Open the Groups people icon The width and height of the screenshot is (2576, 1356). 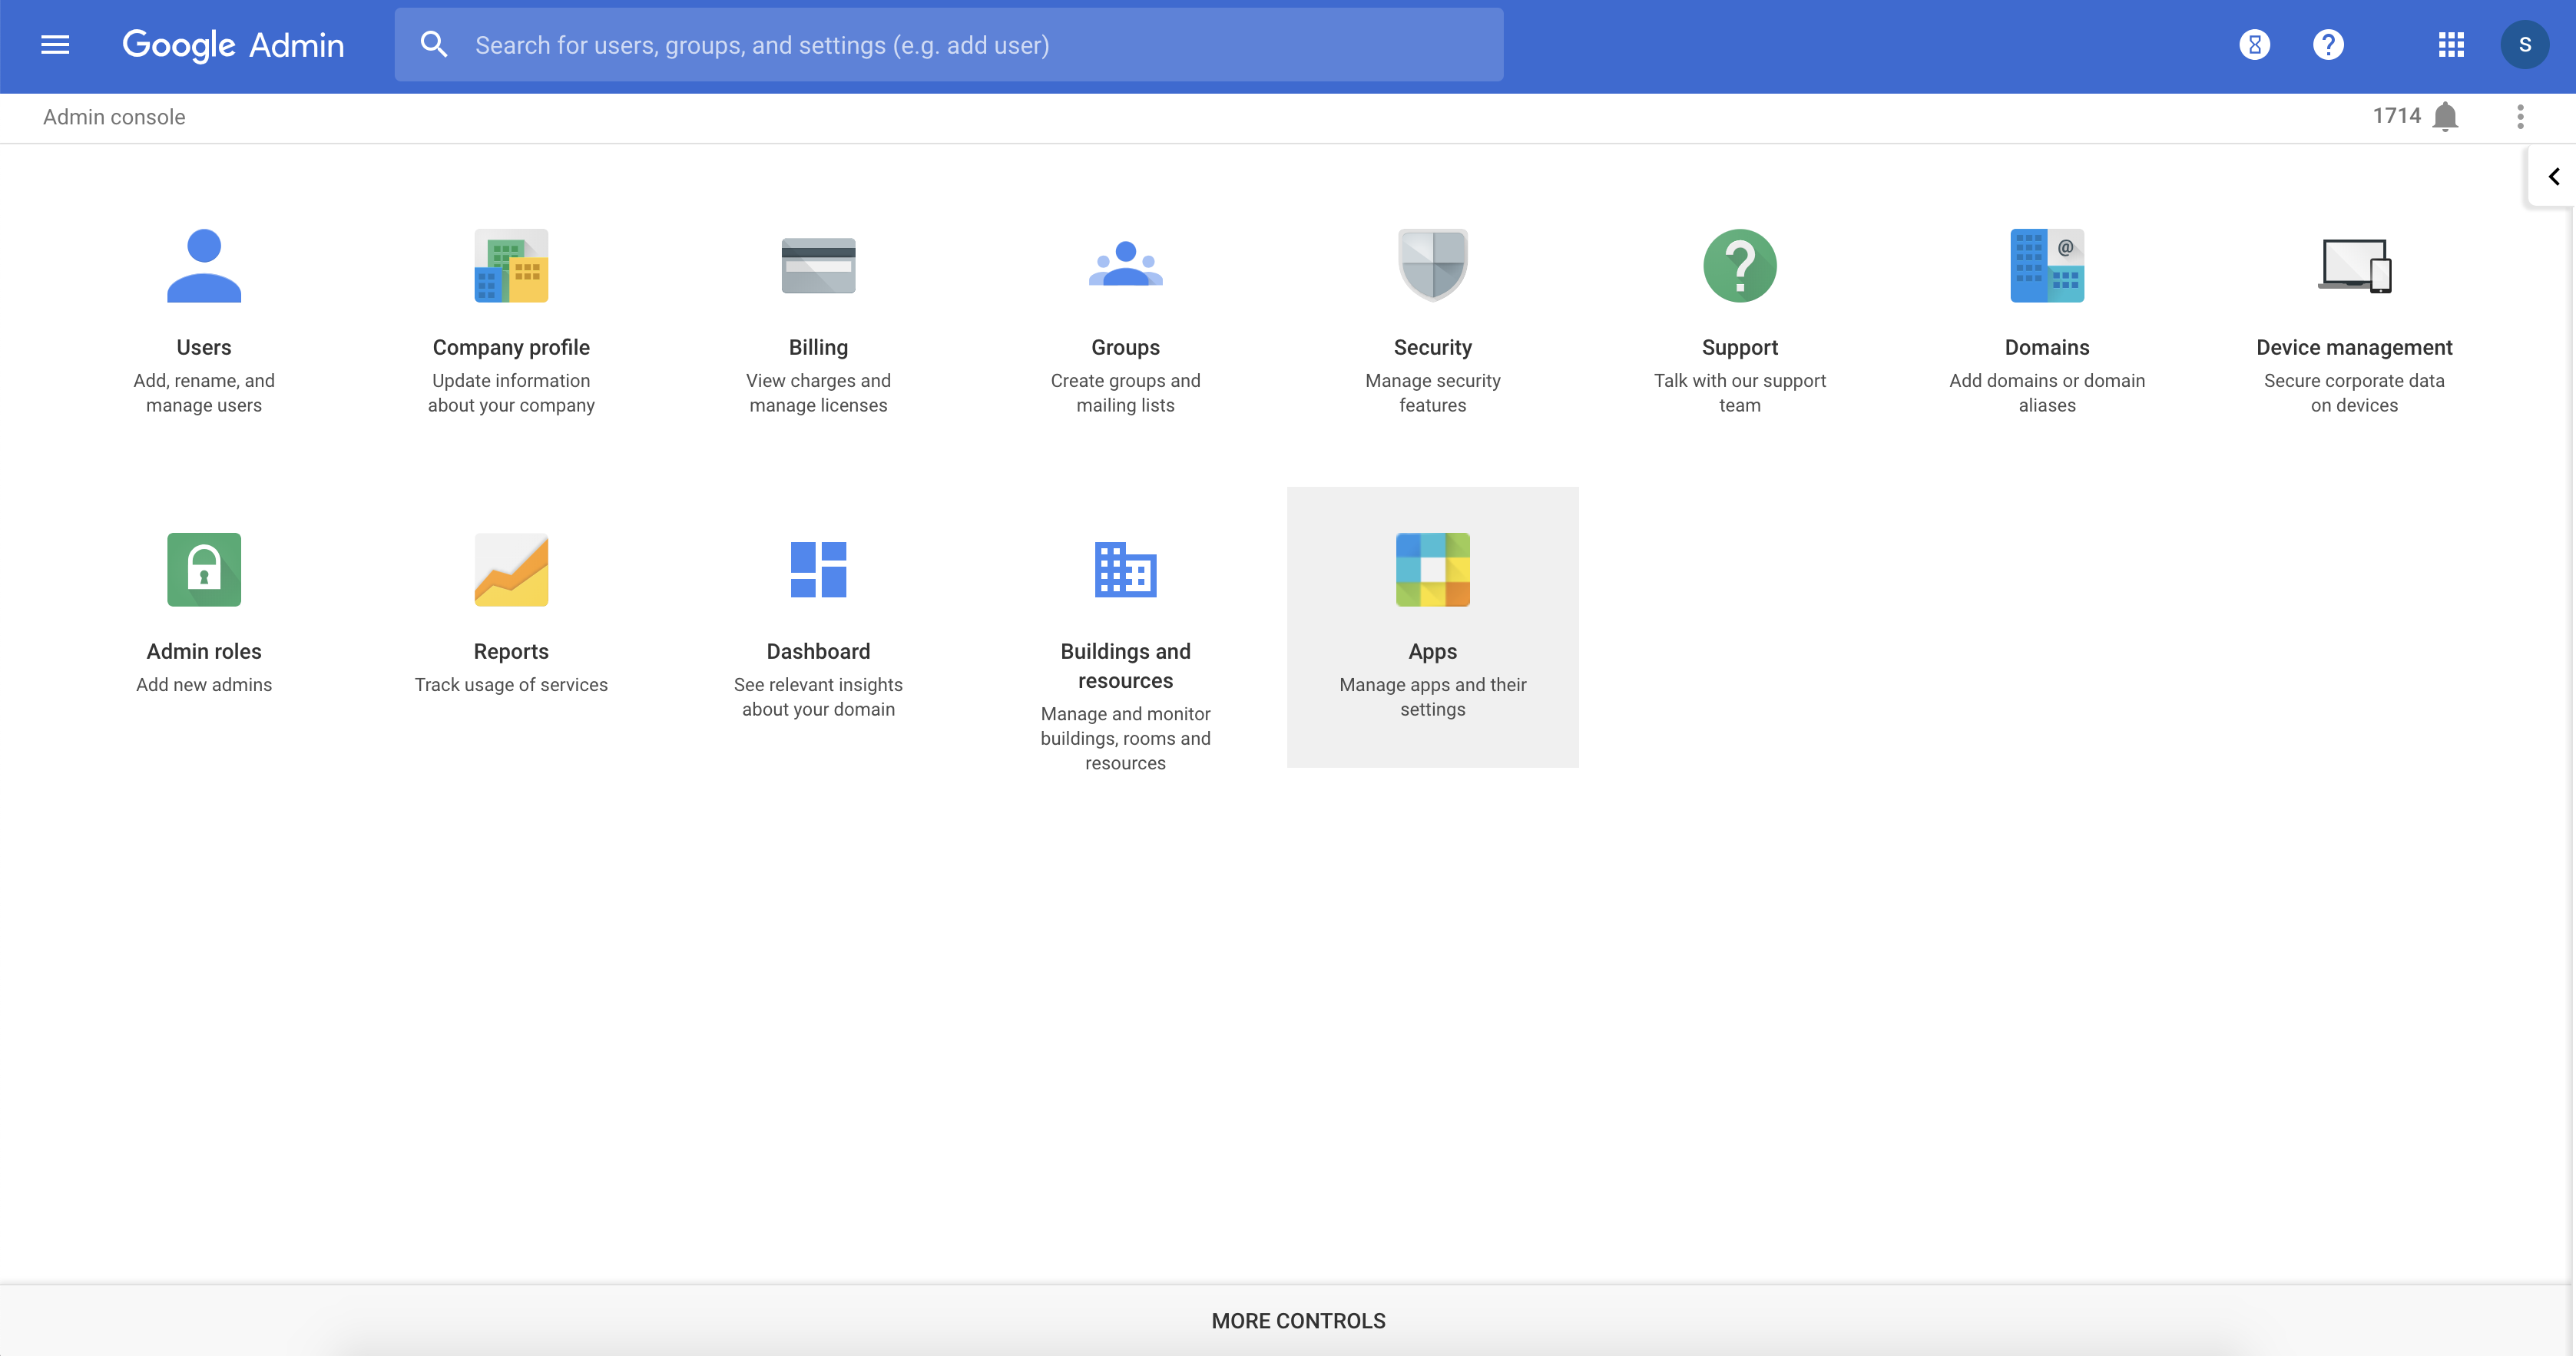[1125, 266]
